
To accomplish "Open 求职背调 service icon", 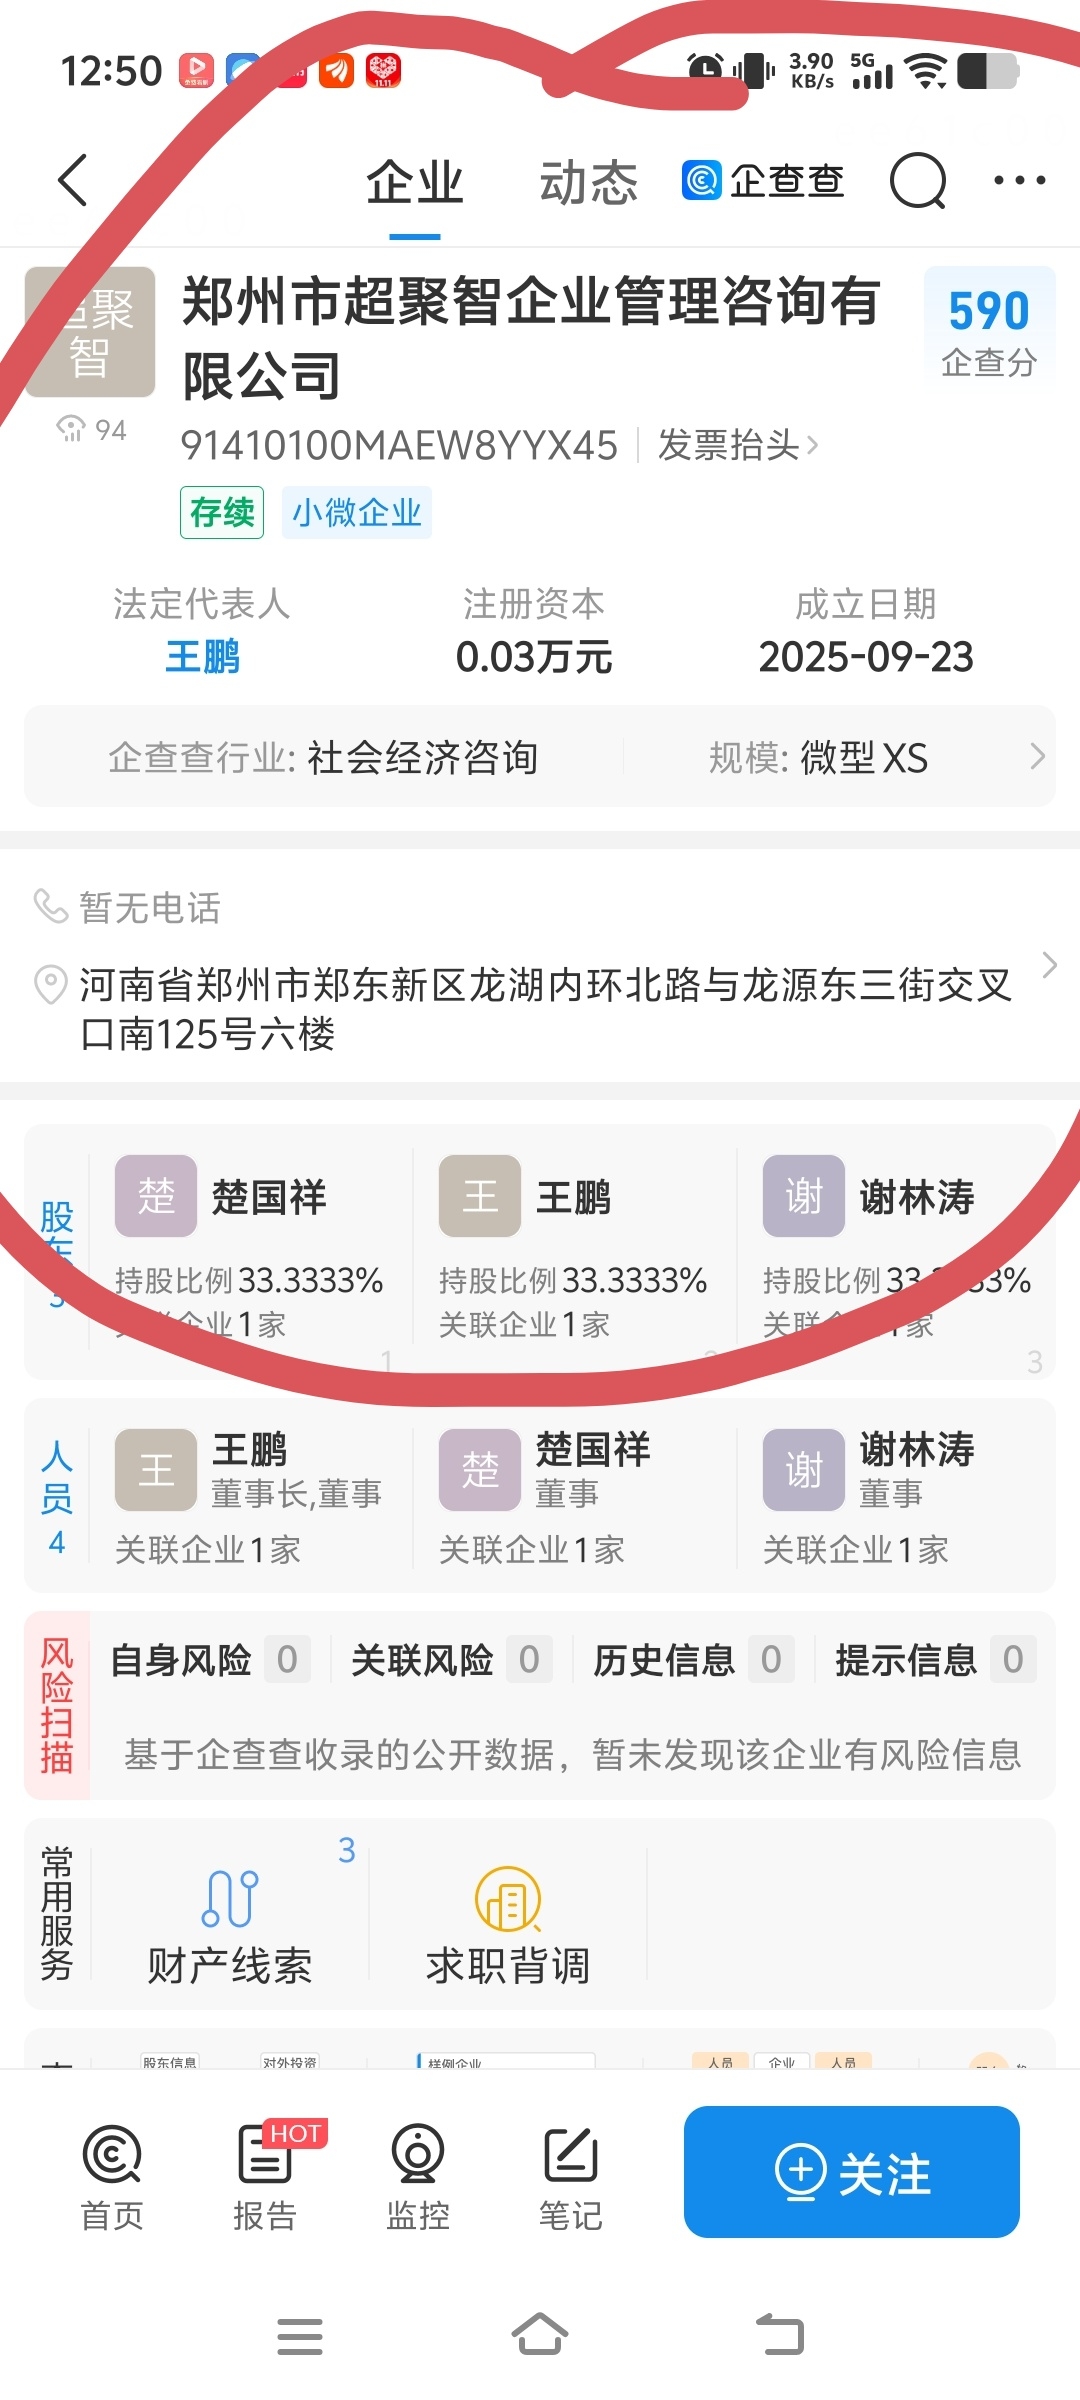I will click(x=508, y=1926).
